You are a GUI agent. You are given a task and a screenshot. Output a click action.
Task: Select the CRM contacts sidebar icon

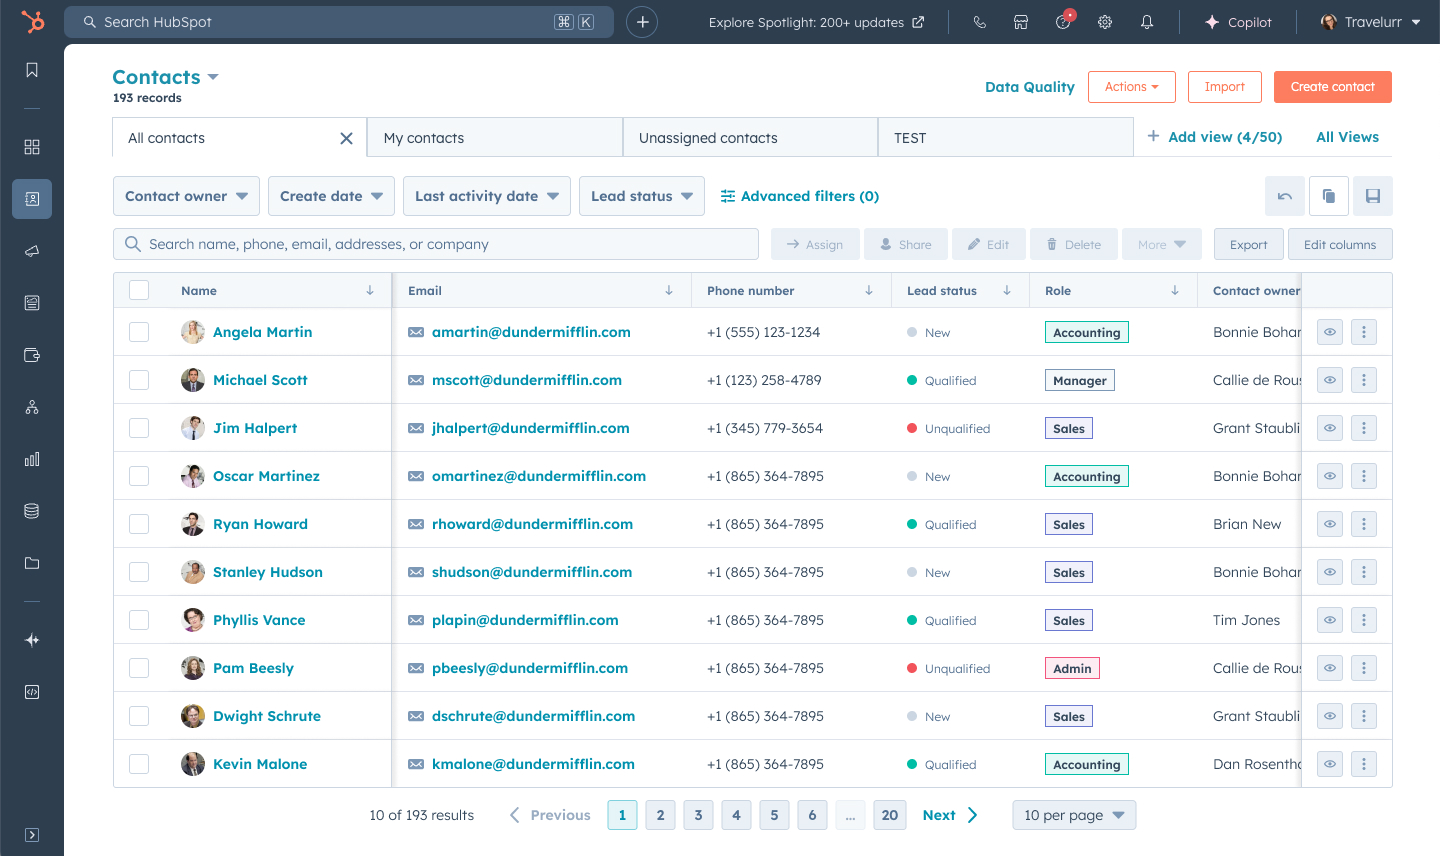coord(32,199)
